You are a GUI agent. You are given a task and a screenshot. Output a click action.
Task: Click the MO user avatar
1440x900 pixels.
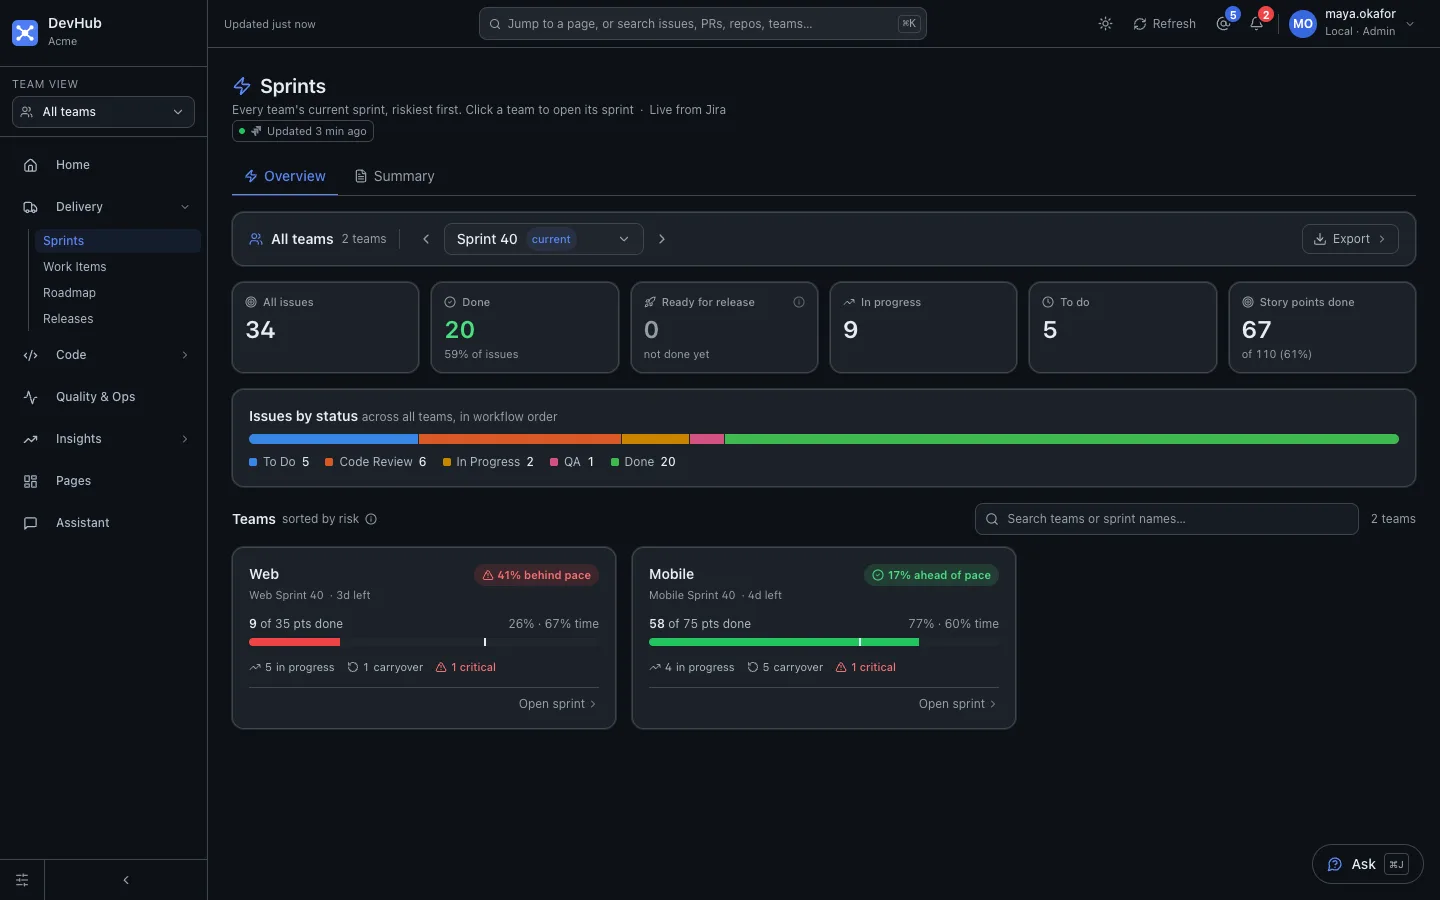1303,24
